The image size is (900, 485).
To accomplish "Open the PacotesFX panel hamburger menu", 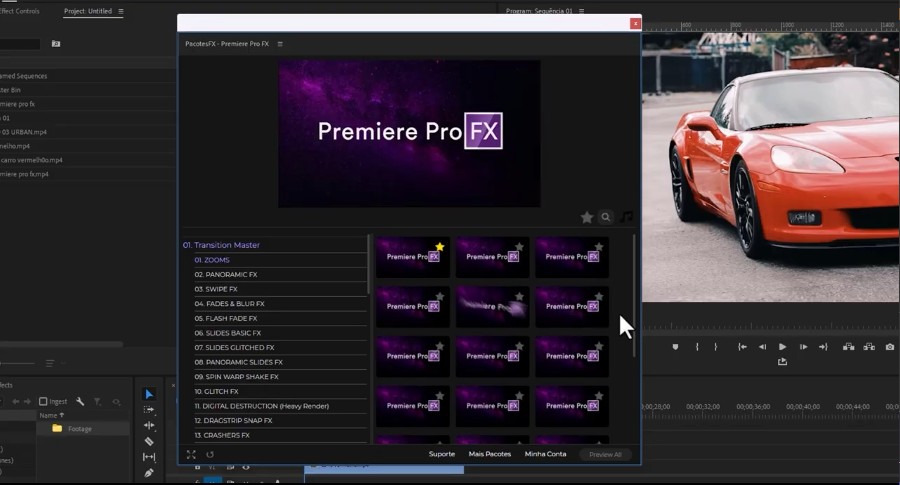I will (x=280, y=44).
